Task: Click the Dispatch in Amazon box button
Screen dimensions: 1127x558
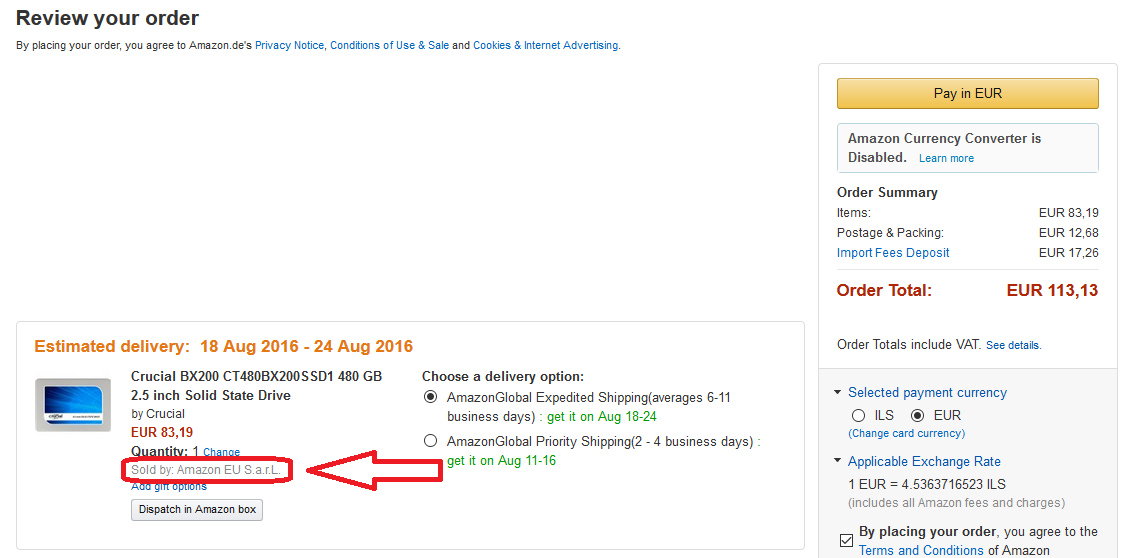Action: (x=197, y=510)
